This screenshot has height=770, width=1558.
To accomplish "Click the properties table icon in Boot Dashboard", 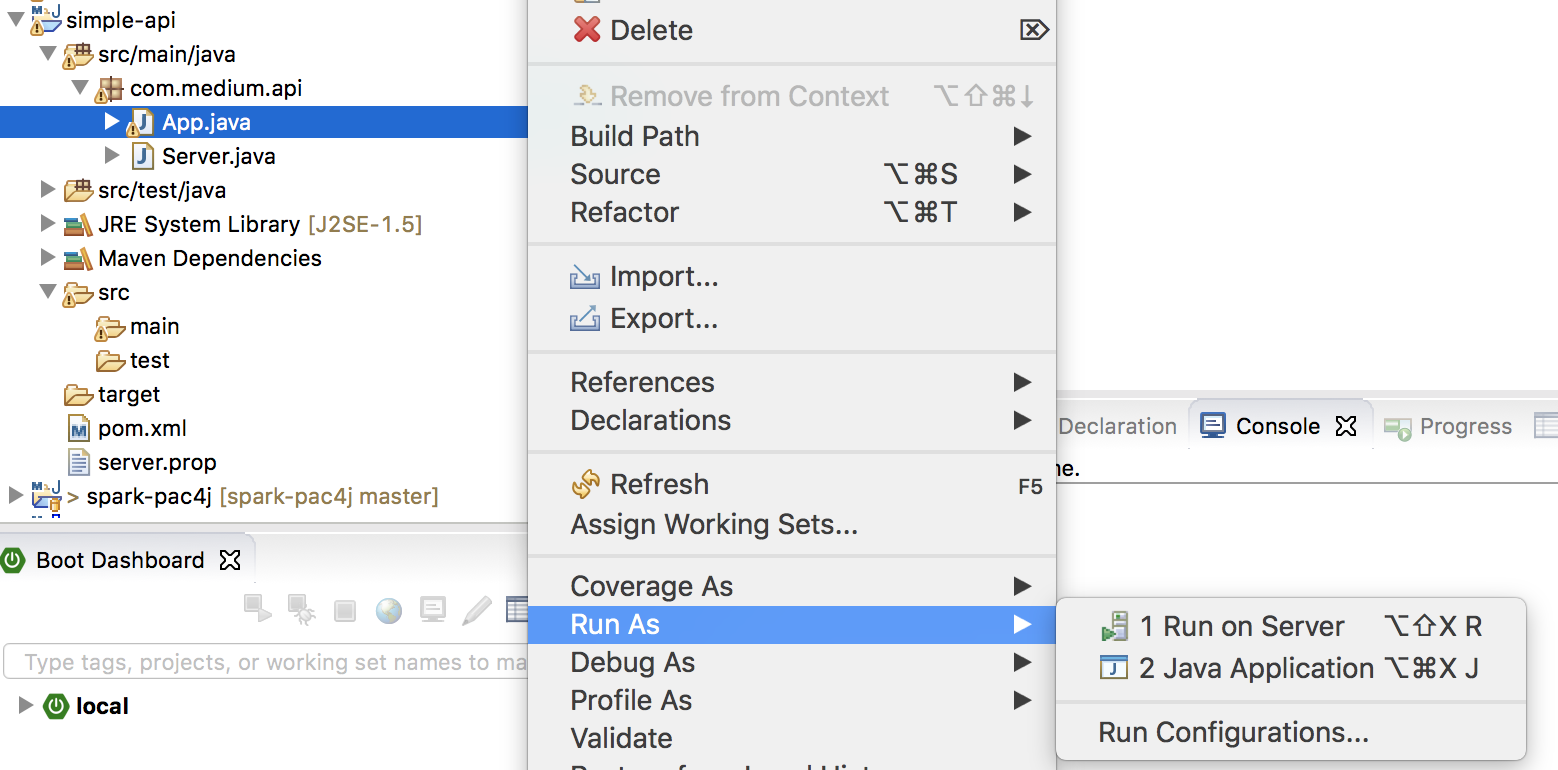I will coord(517,609).
